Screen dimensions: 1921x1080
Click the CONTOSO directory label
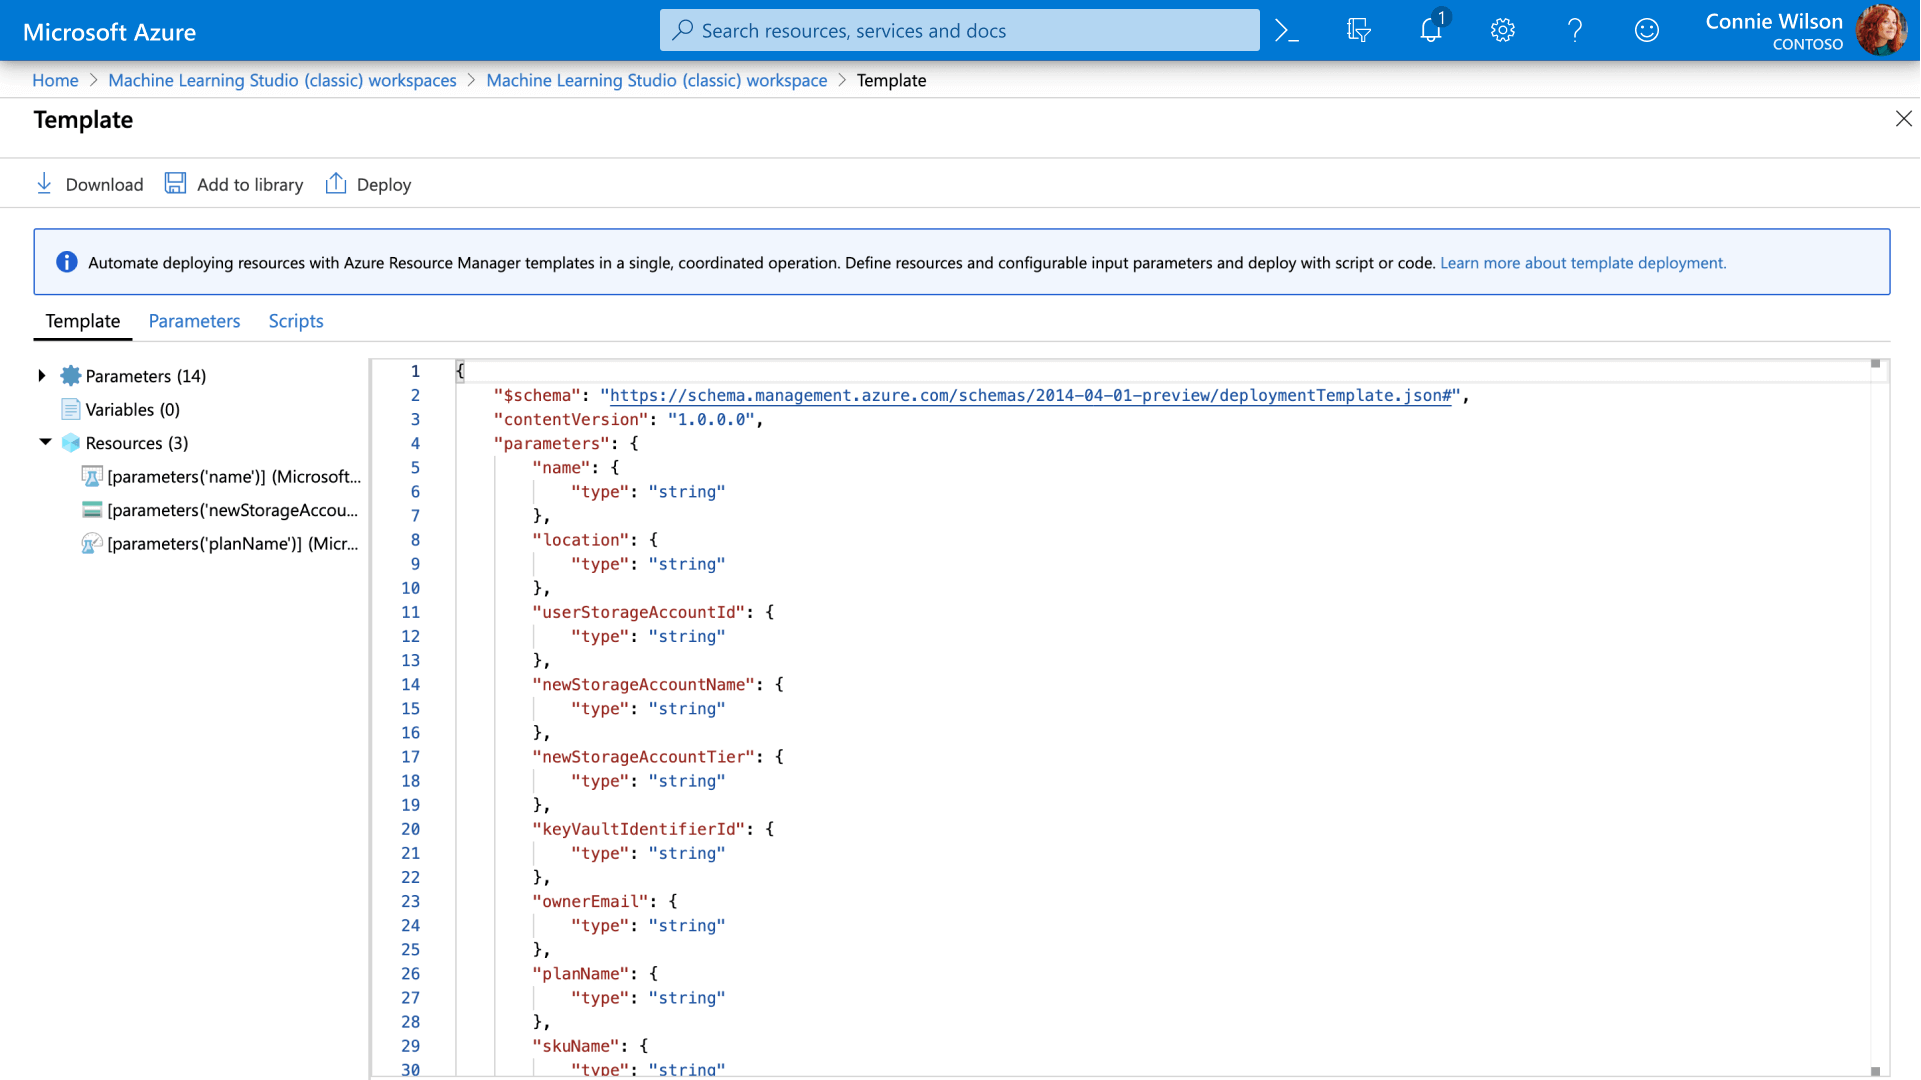click(x=1807, y=44)
